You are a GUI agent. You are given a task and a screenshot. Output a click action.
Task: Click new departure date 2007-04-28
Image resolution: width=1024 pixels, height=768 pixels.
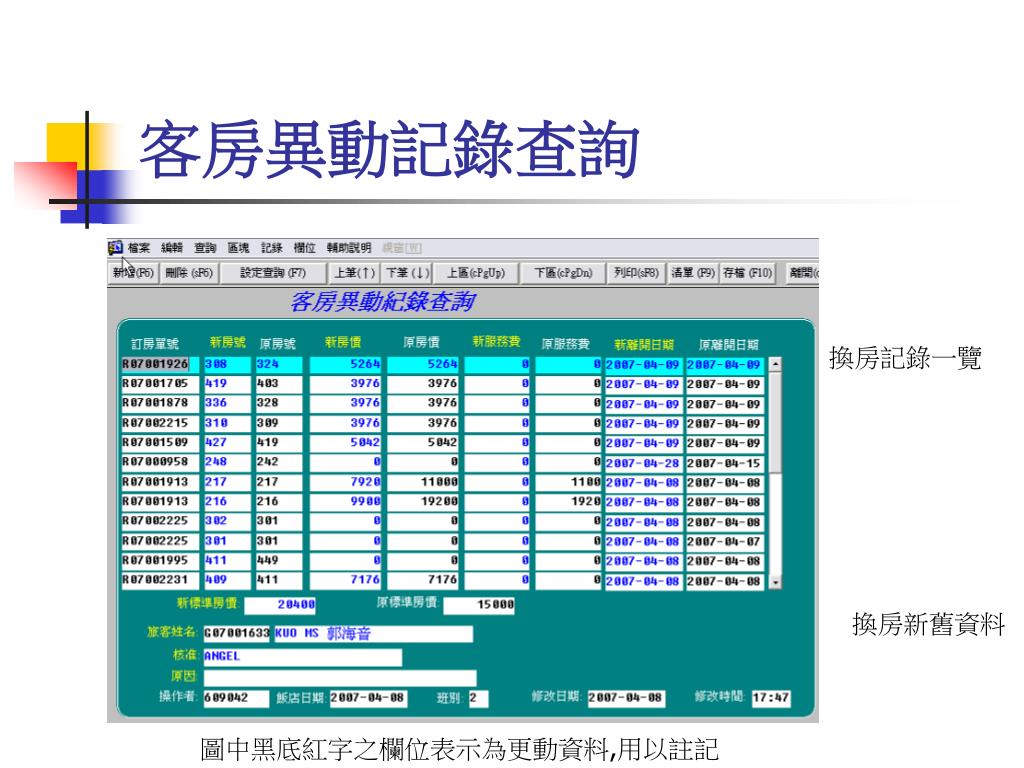pyautogui.click(x=643, y=462)
